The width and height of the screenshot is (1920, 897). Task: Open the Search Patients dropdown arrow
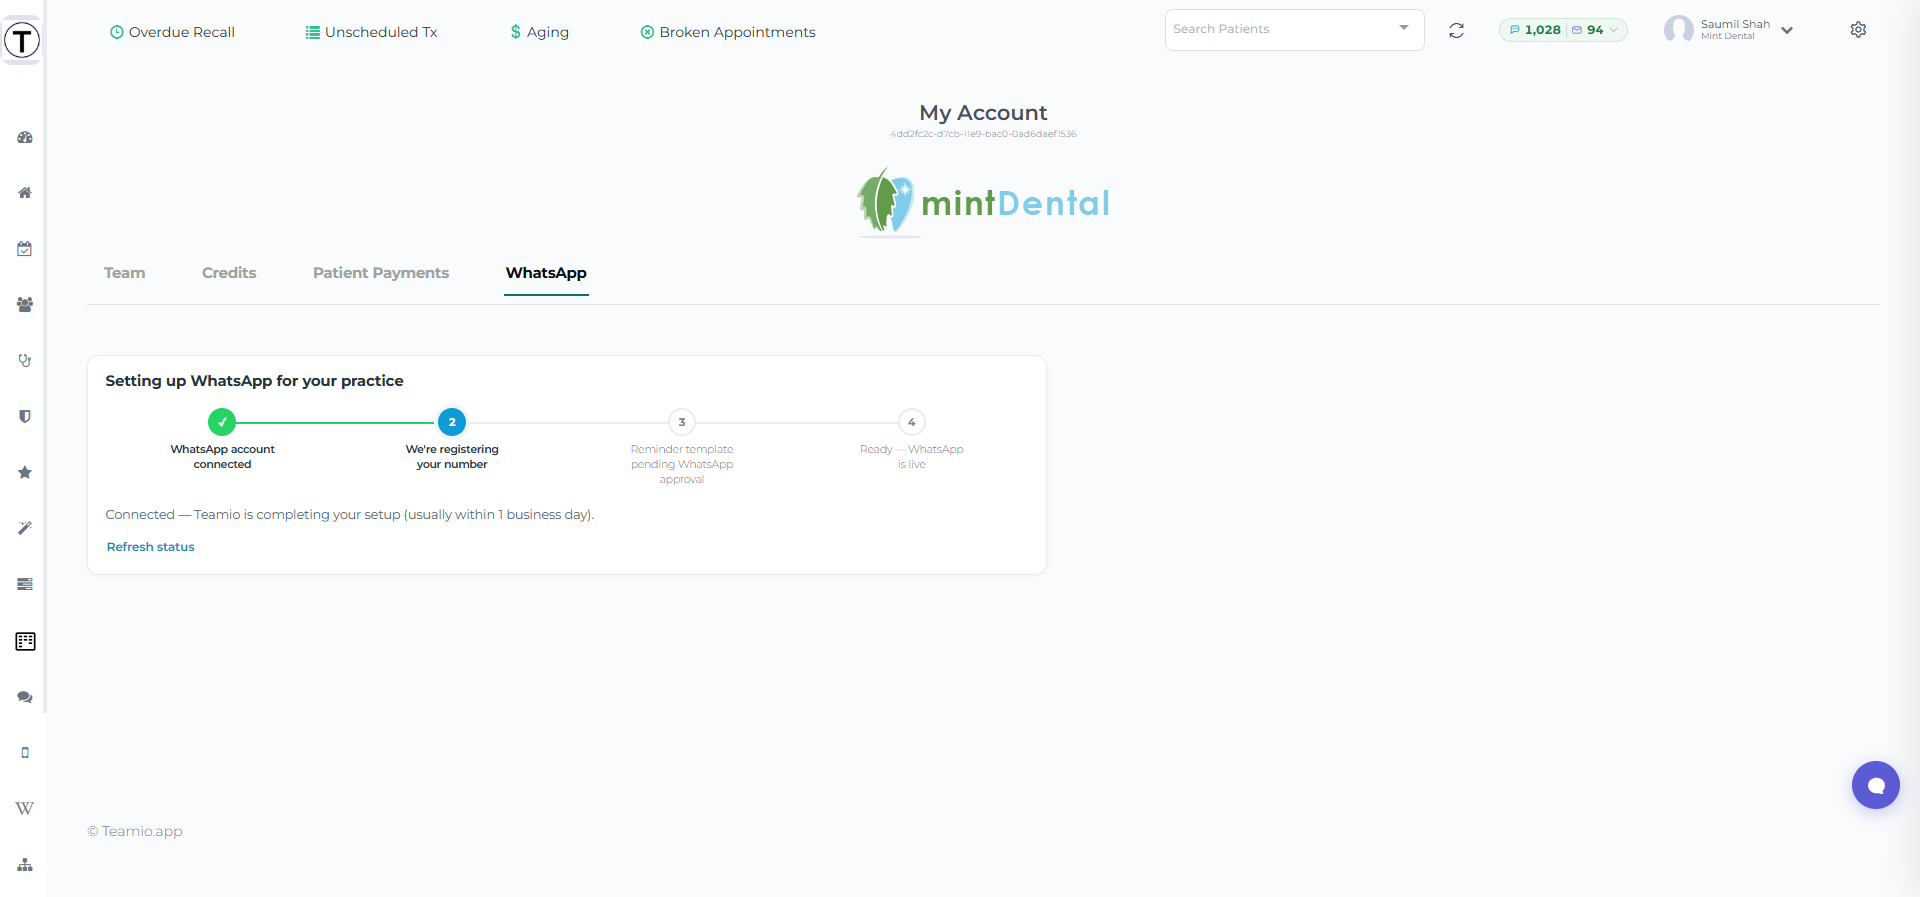coord(1404,28)
